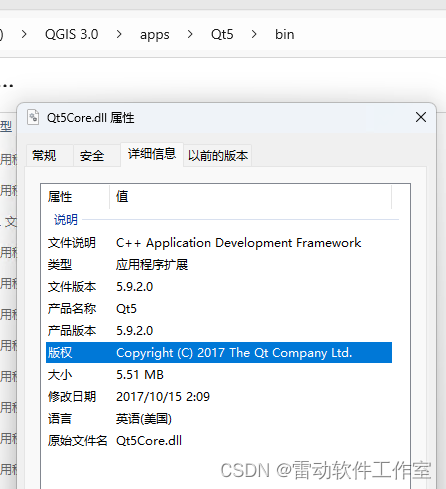
Task: Select the 详细信息 tab
Action: click(x=152, y=154)
